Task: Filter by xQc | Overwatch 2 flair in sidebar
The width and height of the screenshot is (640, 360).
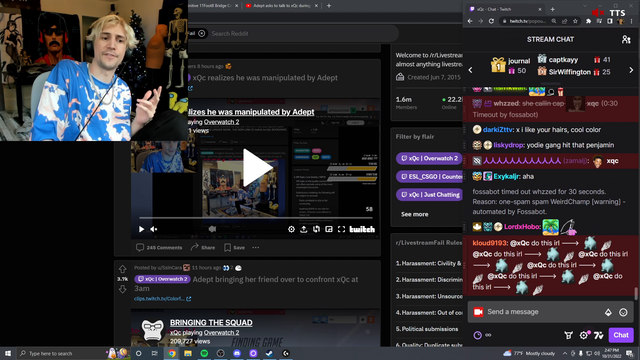Action: (429, 158)
